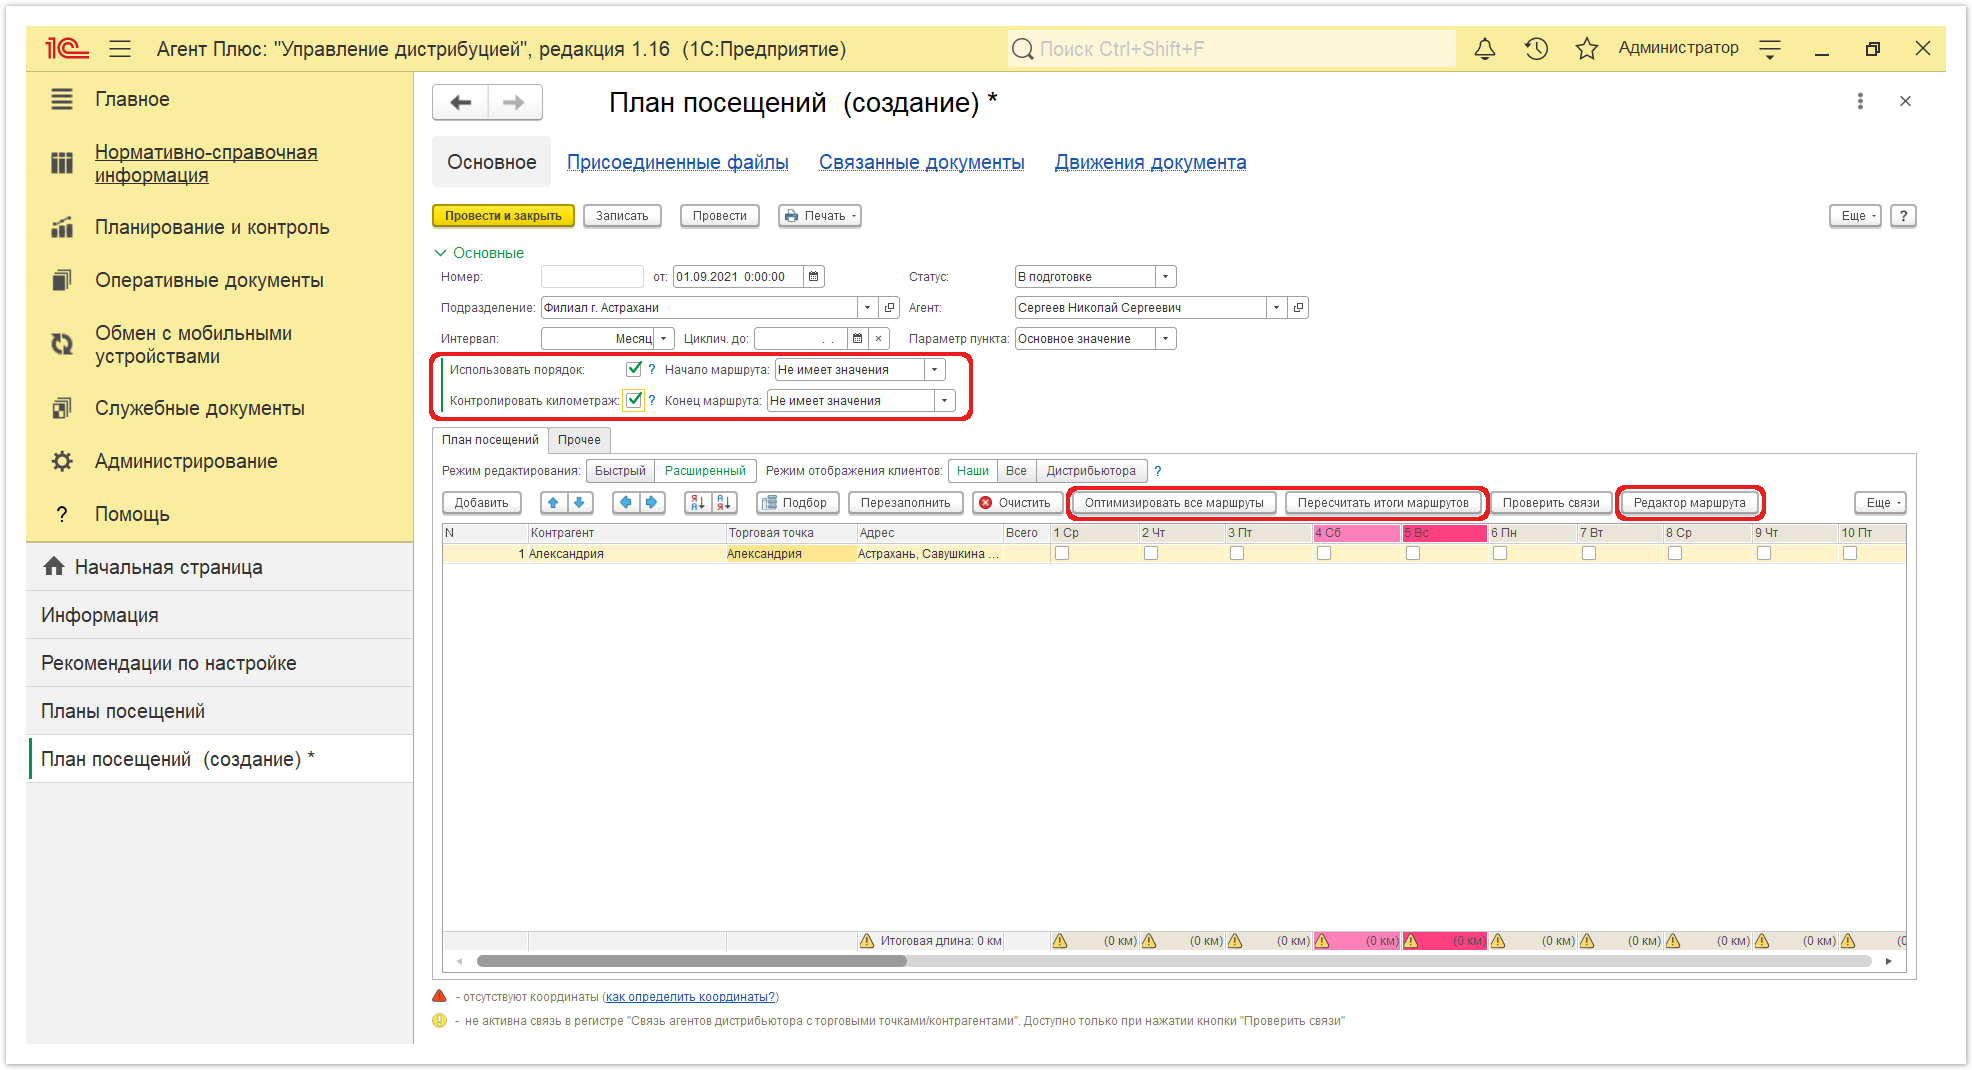Image resolution: width=1972 pixels, height=1070 pixels.
Task: Check the 4 Сб visit checkbox for Александрия
Action: (1324, 553)
